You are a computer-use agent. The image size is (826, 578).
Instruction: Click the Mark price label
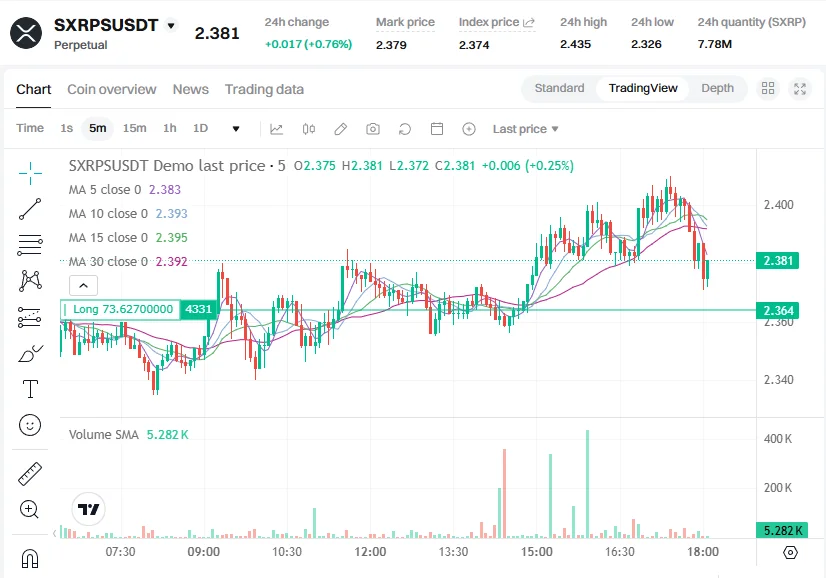pos(405,23)
